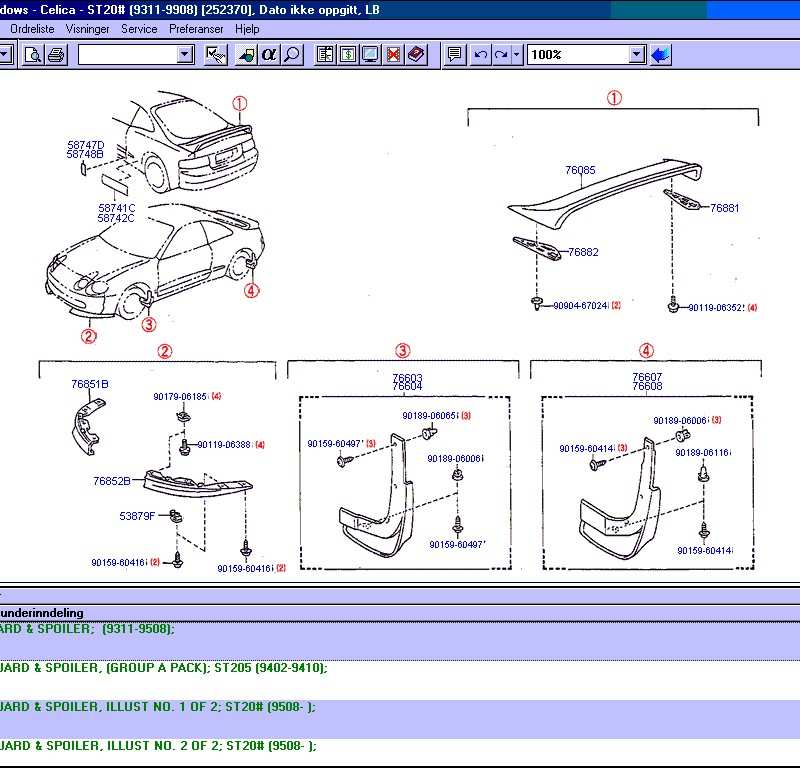Image resolution: width=800 pixels, height=768 pixels.
Task: Click the redo arrow icon
Action: [x=501, y=55]
